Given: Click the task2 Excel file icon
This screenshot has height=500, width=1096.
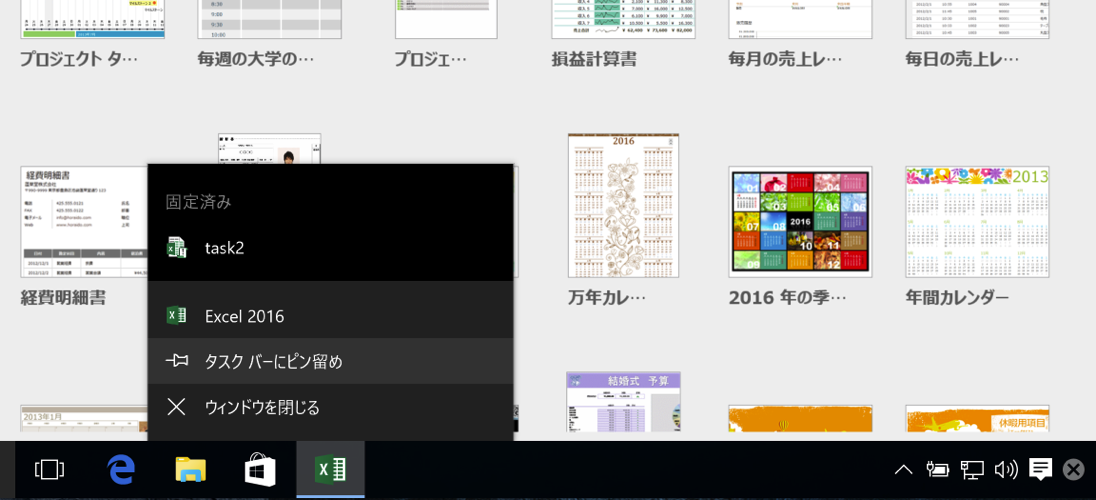Looking at the screenshot, I should pos(176,248).
